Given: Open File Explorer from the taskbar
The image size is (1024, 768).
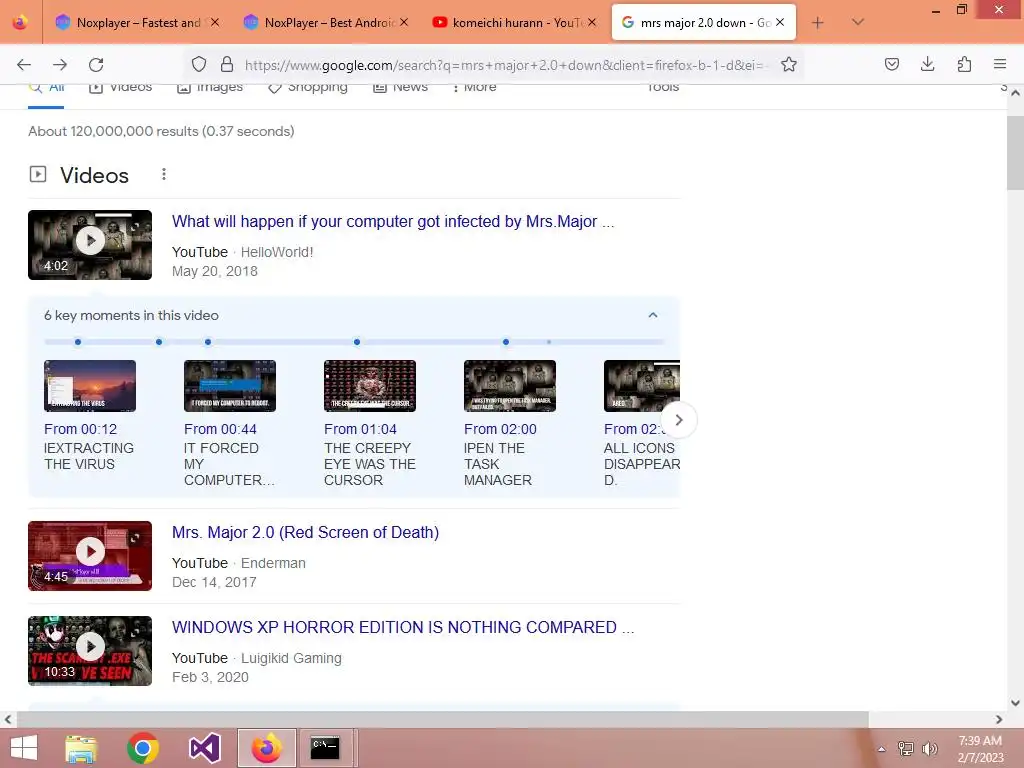Looking at the screenshot, I should [82, 748].
